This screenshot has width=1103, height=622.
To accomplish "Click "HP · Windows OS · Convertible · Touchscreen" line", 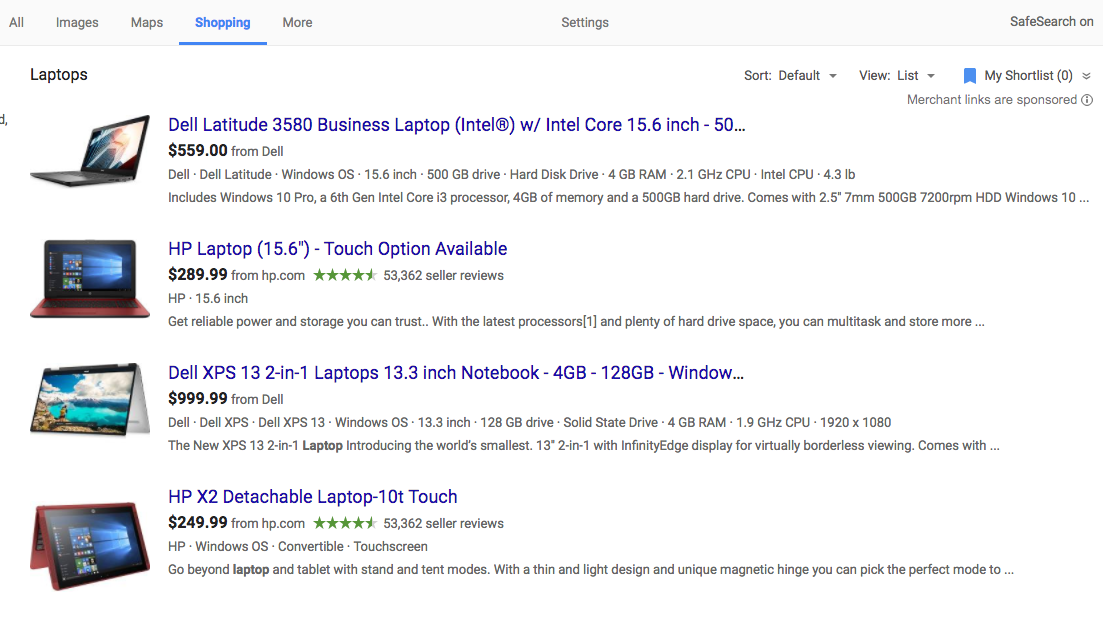I will 298,547.
